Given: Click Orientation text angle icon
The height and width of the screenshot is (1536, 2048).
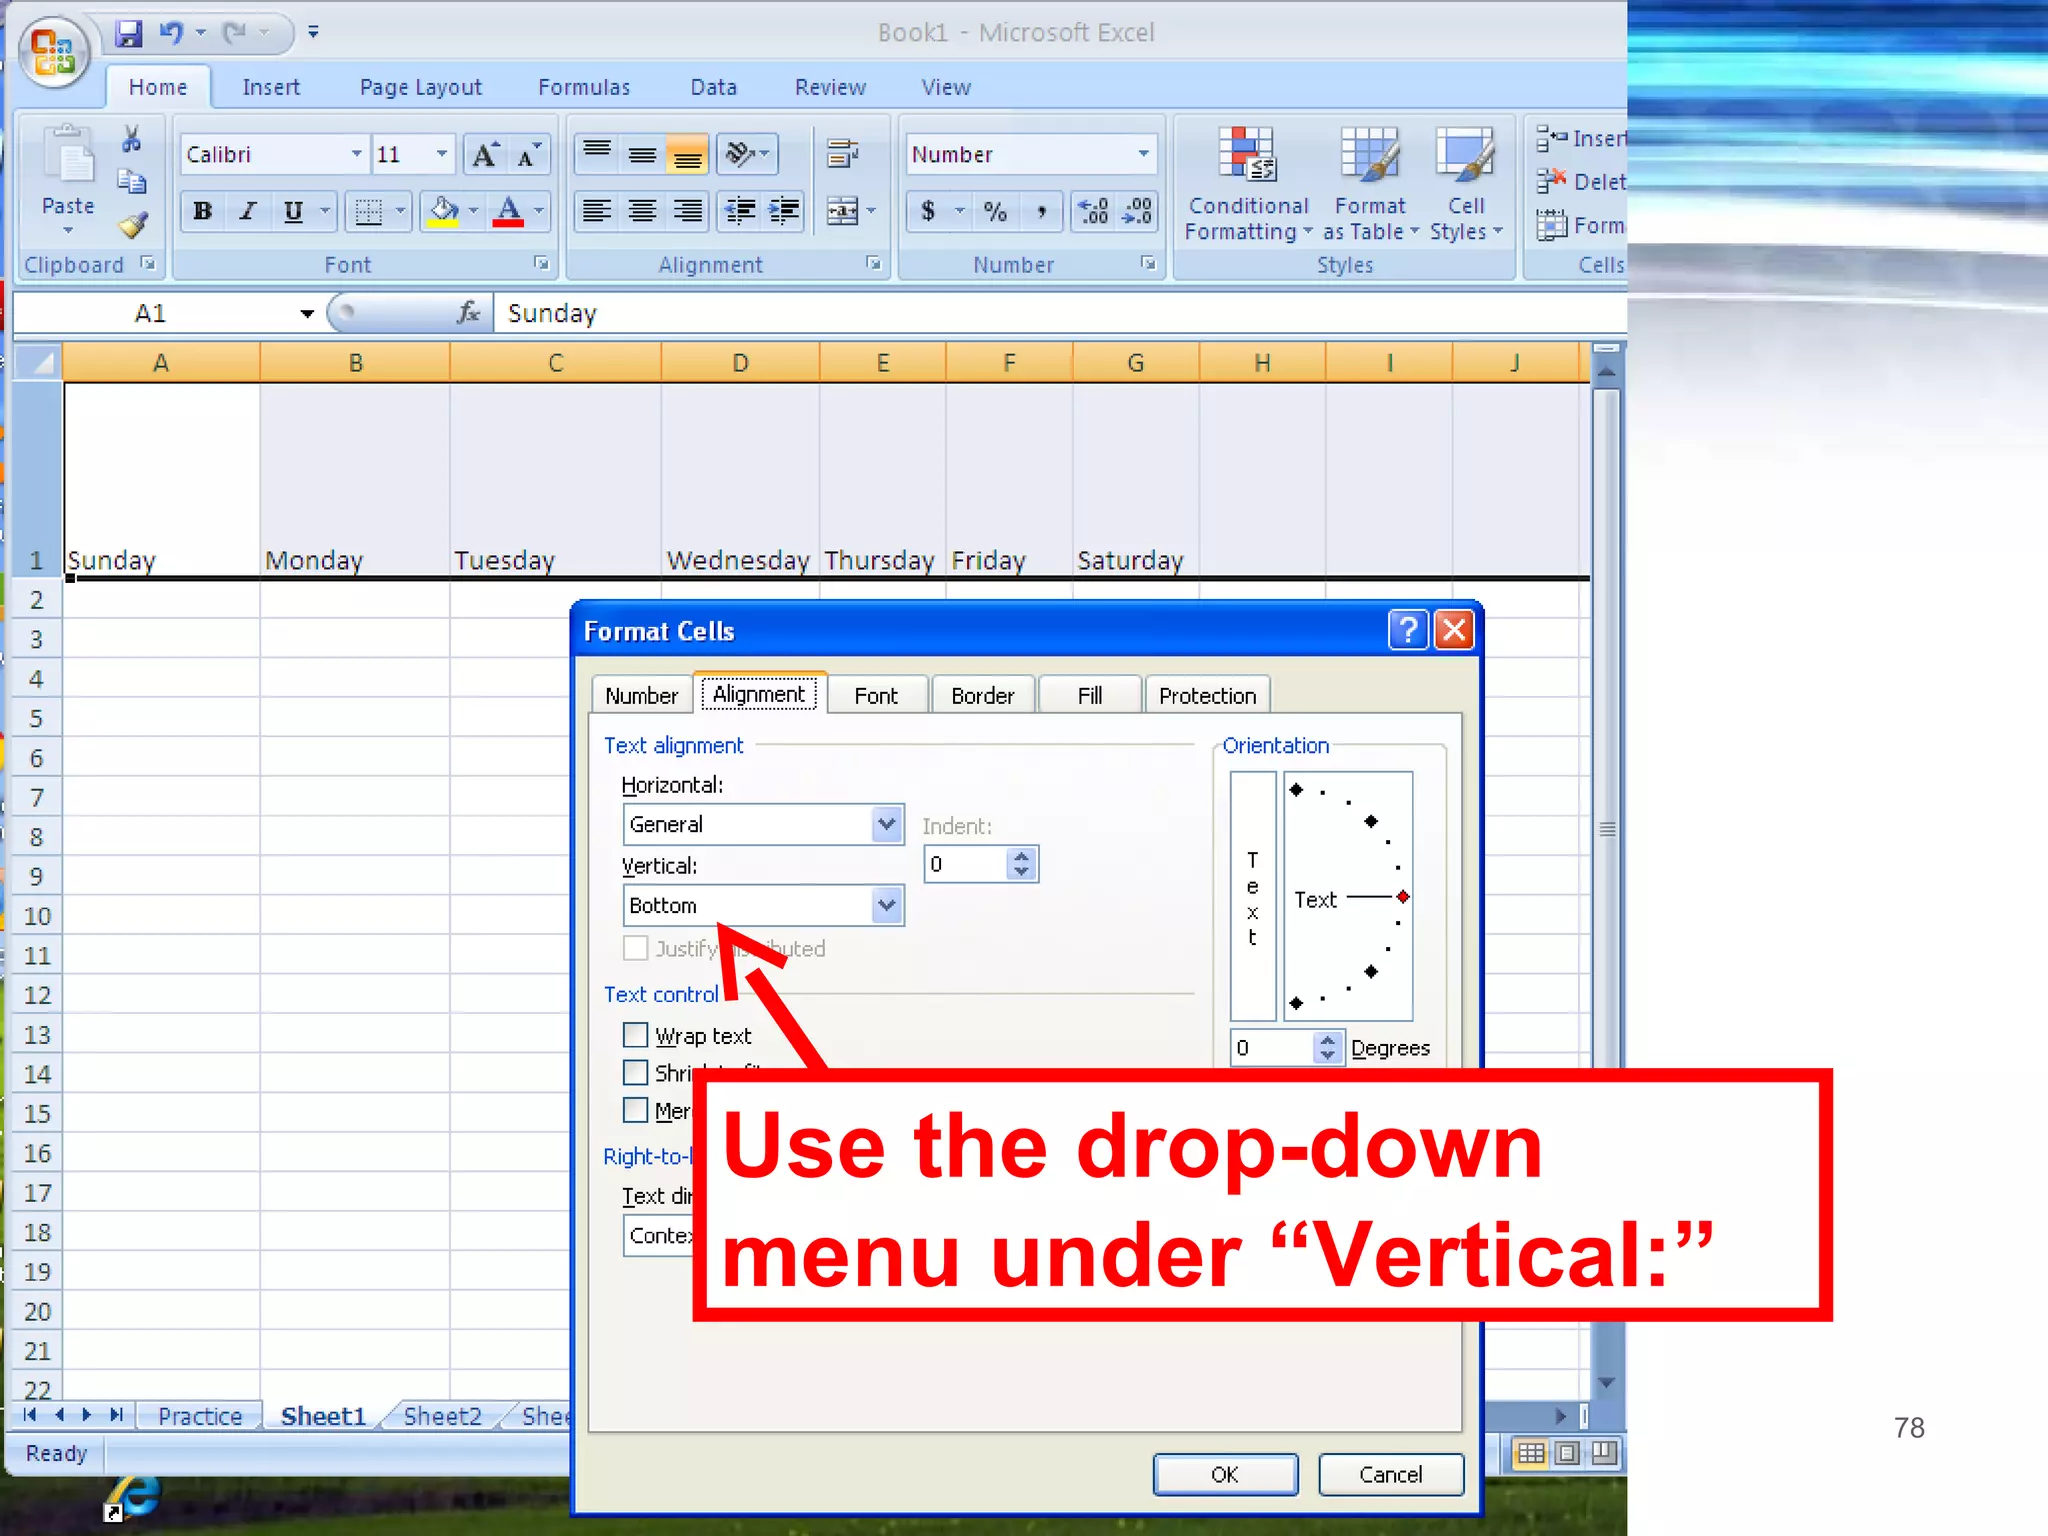Looking at the screenshot, I should pos(741,154).
